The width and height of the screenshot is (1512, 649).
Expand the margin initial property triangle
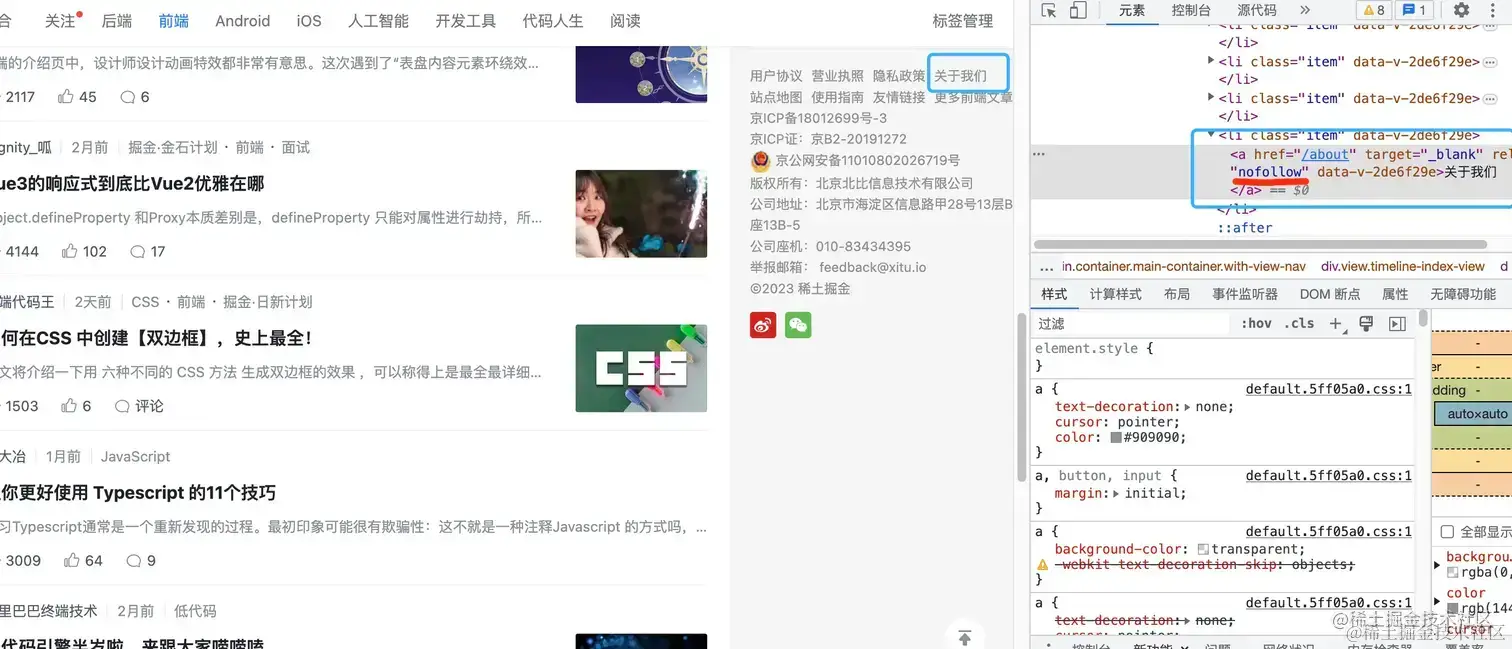click(1115, 493)
